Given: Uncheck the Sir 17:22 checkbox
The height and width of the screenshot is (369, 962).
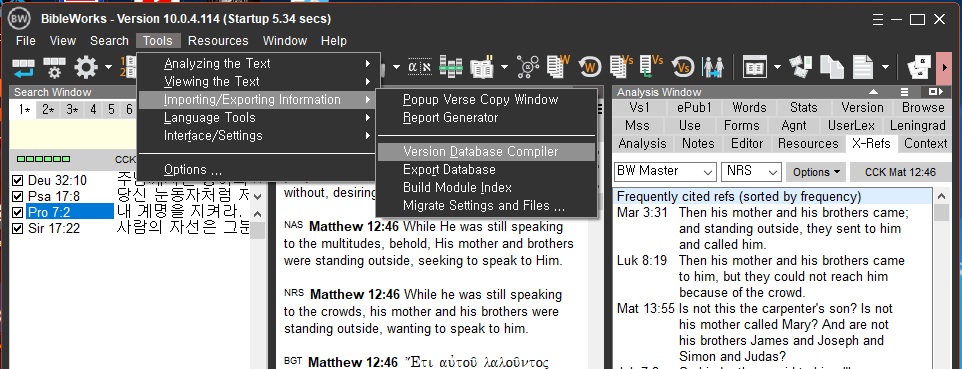Looking at the screenshot, I should coord(17,228).
